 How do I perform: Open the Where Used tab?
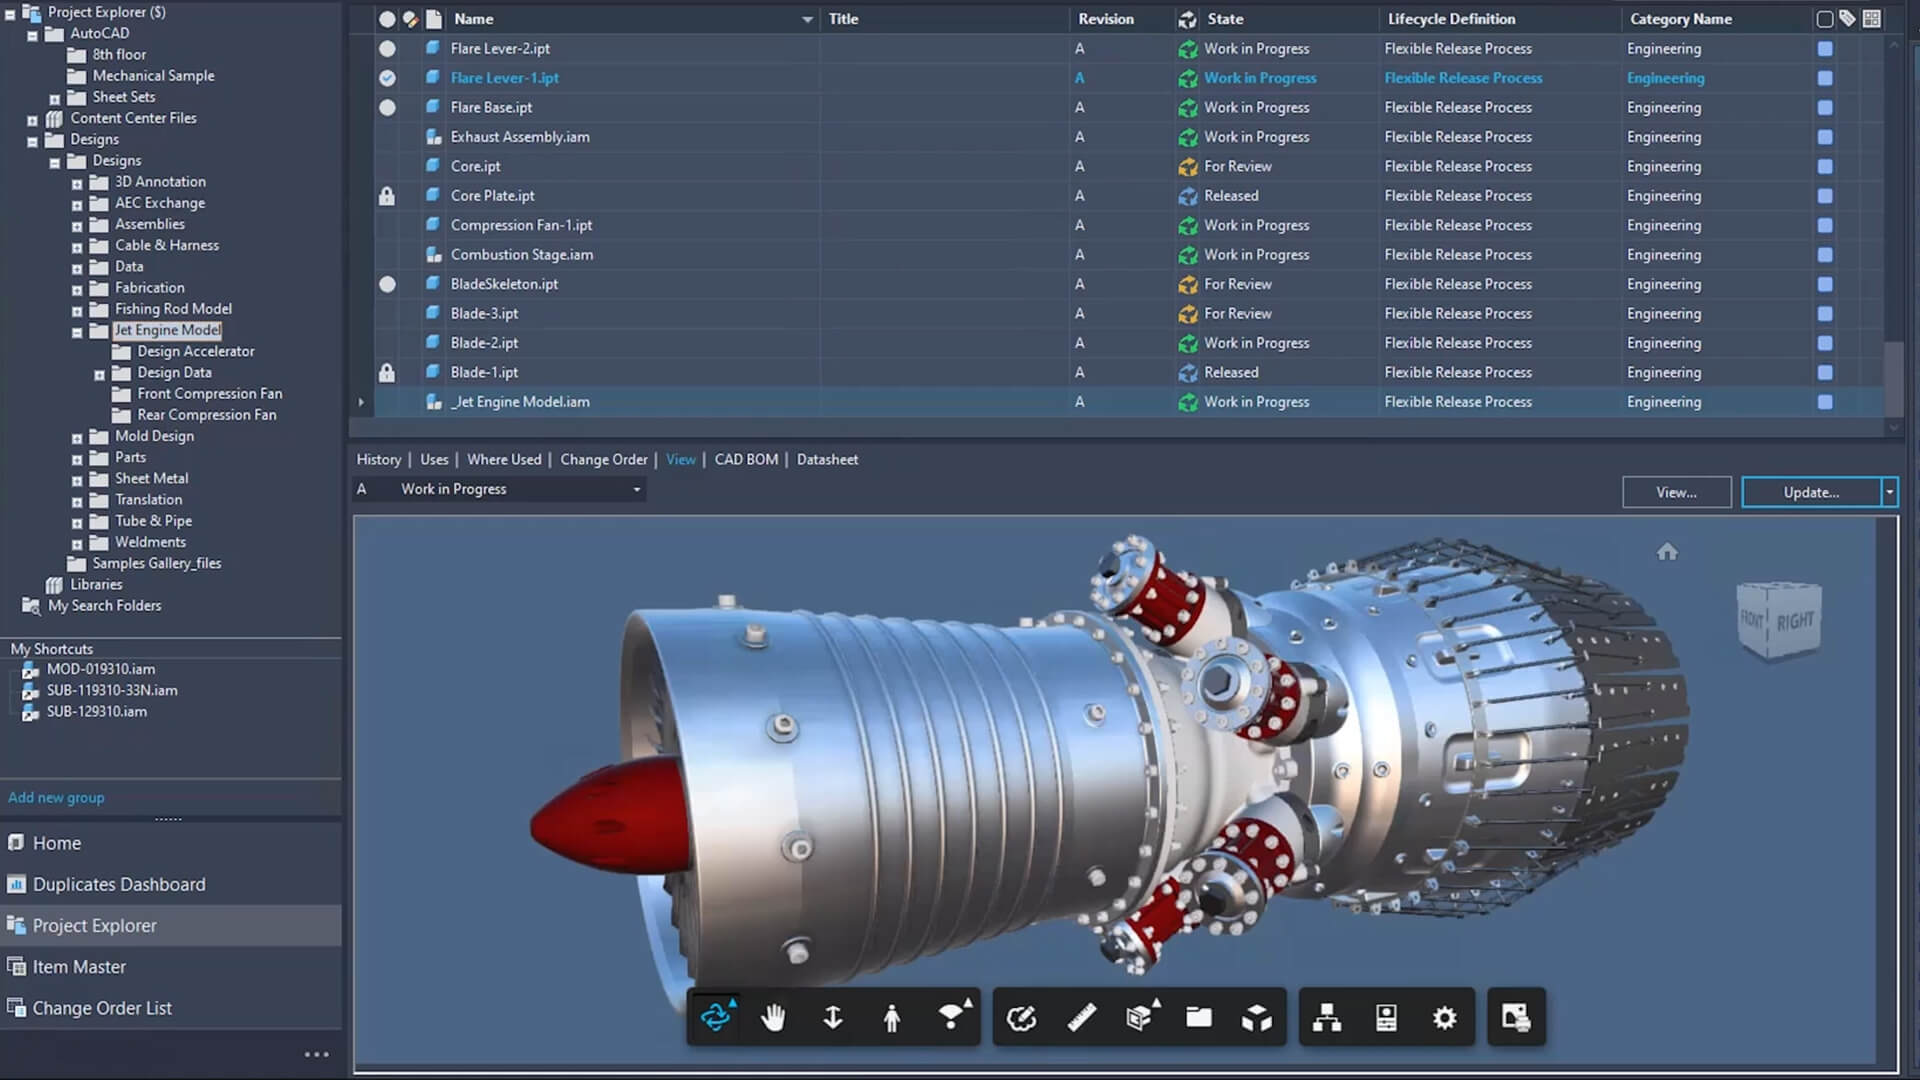click(504, 460)
